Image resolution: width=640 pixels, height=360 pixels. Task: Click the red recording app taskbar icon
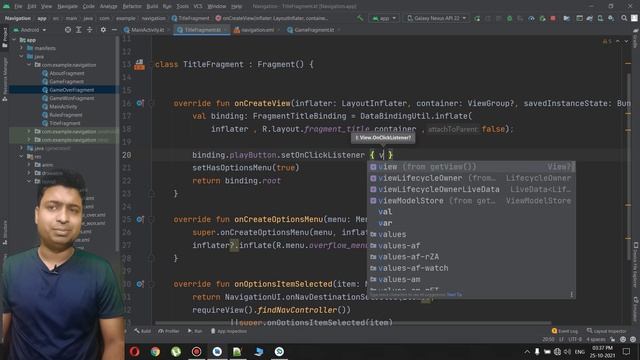(x=196, y=351)
